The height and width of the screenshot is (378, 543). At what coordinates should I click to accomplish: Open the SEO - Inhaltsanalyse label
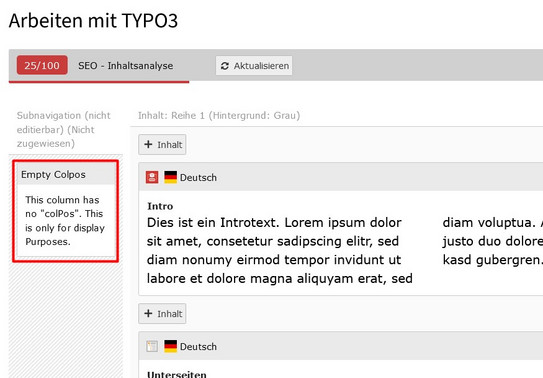click(x=125, y=66)
